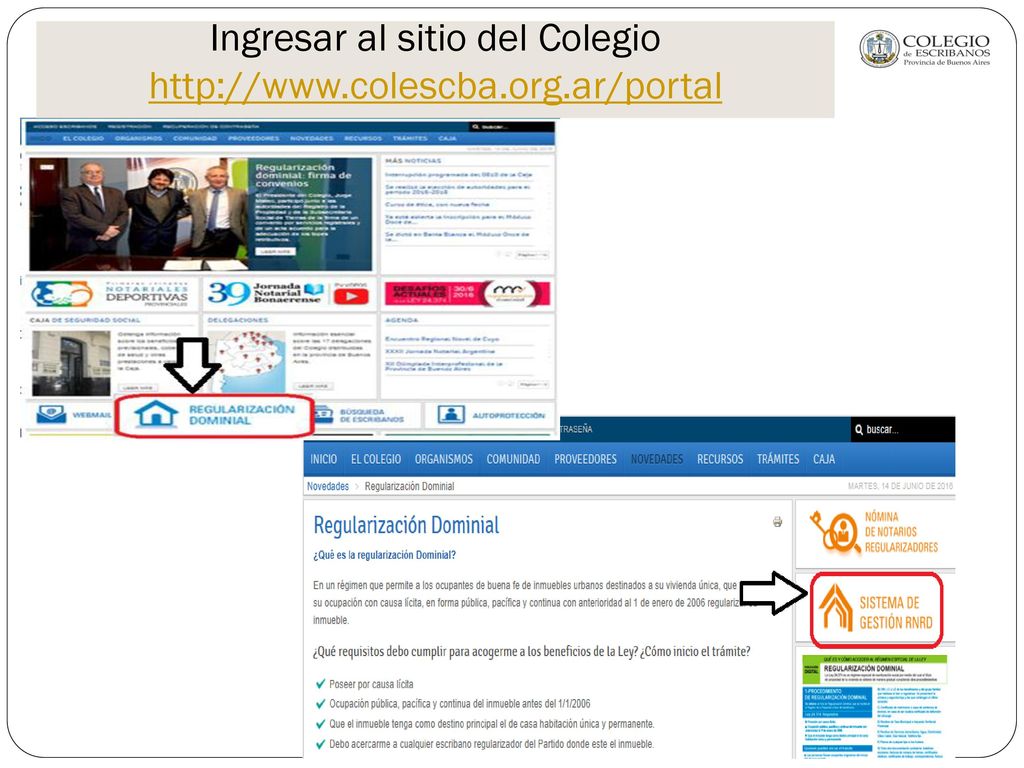The width and height of the screenshot is (1024, 768).
Task: Click the 'Debo acercarme a cualquier escribano' item
Action: point(491,744)
